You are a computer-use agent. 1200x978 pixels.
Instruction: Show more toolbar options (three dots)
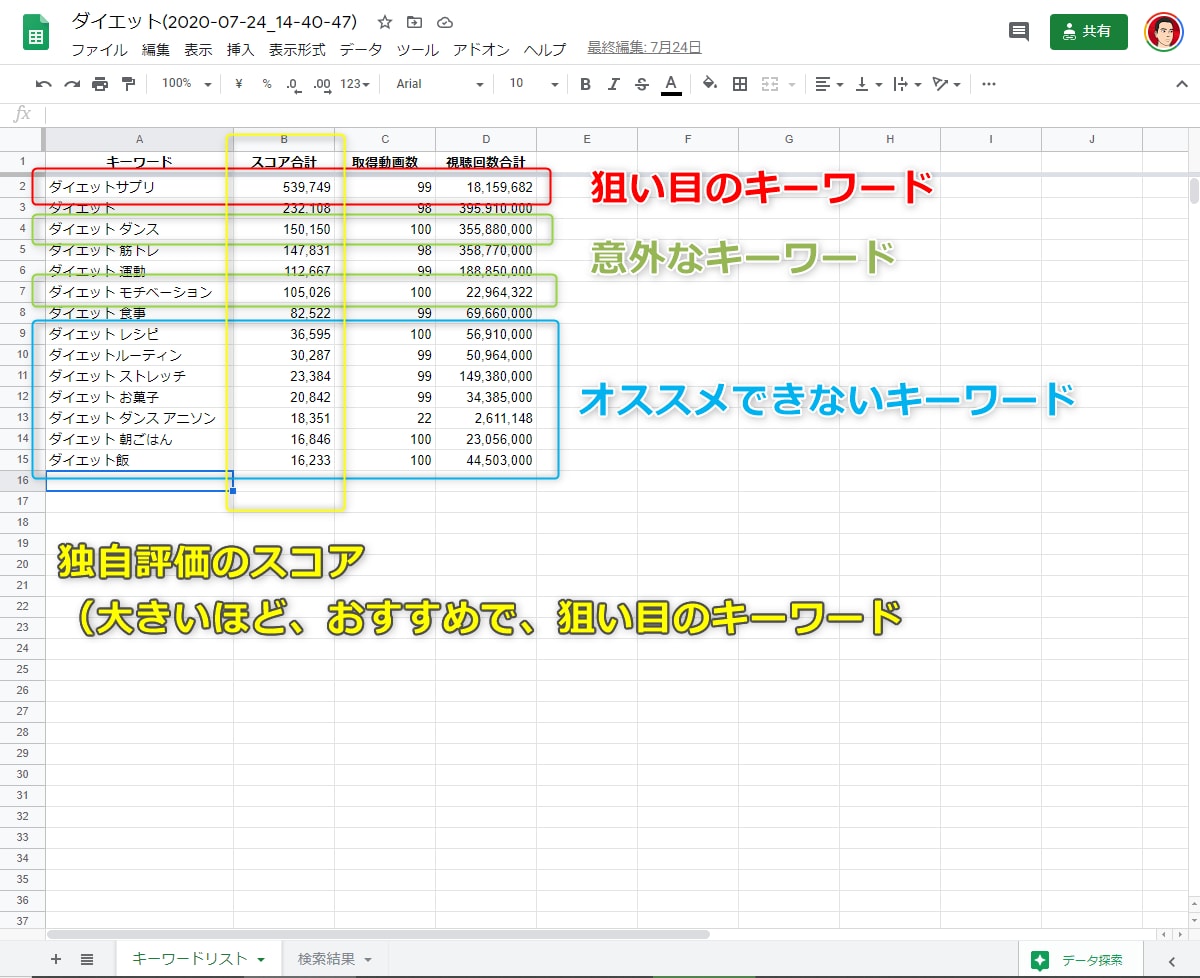click(989, 84)
